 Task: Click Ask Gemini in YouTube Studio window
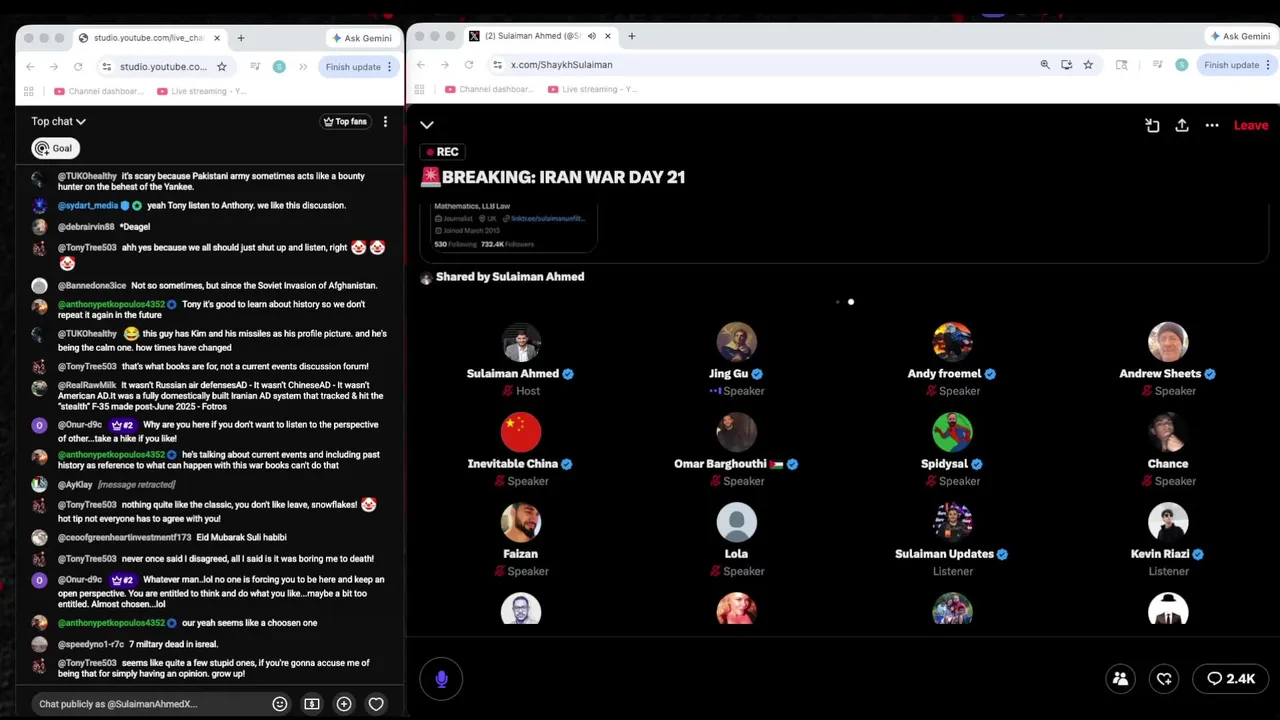click(x=361, y=38)
